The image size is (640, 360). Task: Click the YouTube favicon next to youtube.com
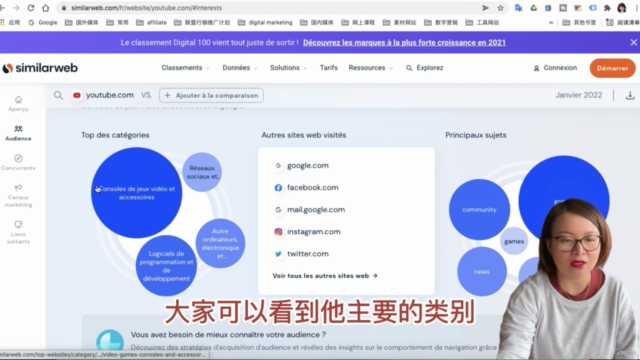click(x=77, y=95)
